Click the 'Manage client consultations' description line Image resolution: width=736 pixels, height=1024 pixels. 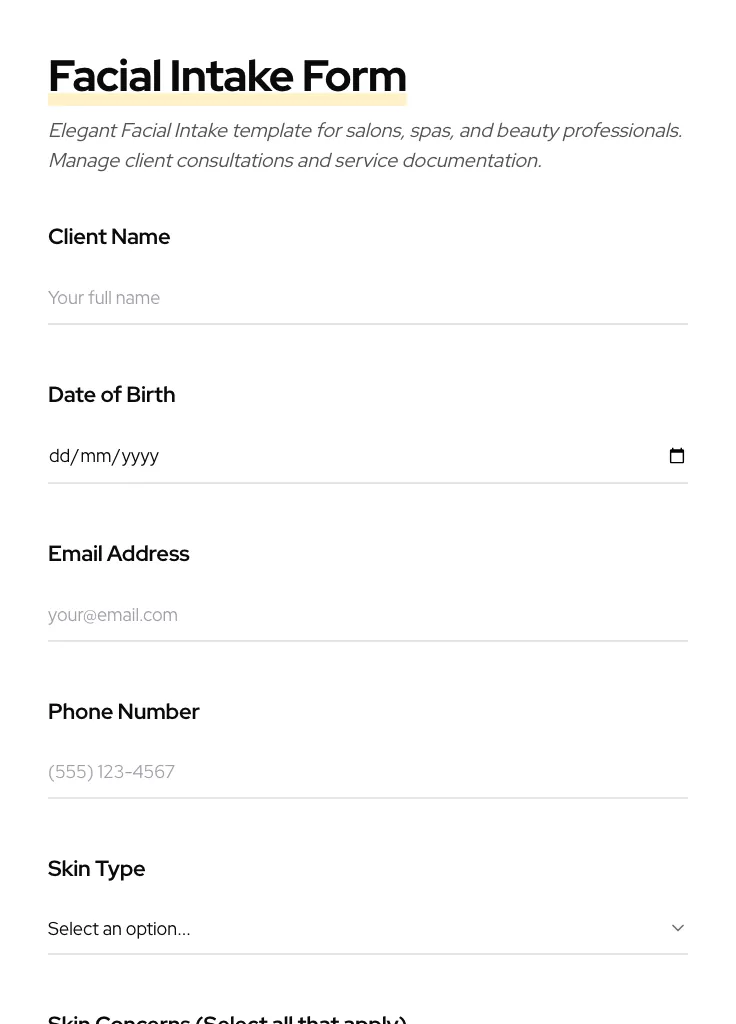[294, 161]
